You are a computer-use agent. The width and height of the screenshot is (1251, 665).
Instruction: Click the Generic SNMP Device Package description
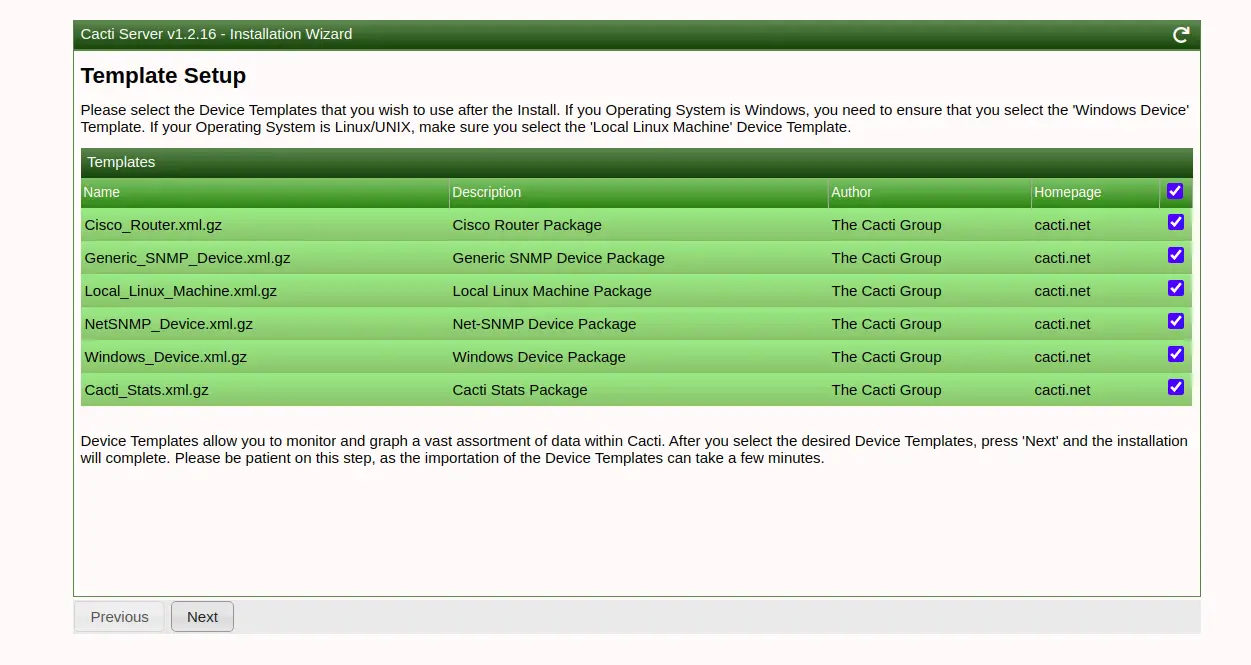coord(558,258)
